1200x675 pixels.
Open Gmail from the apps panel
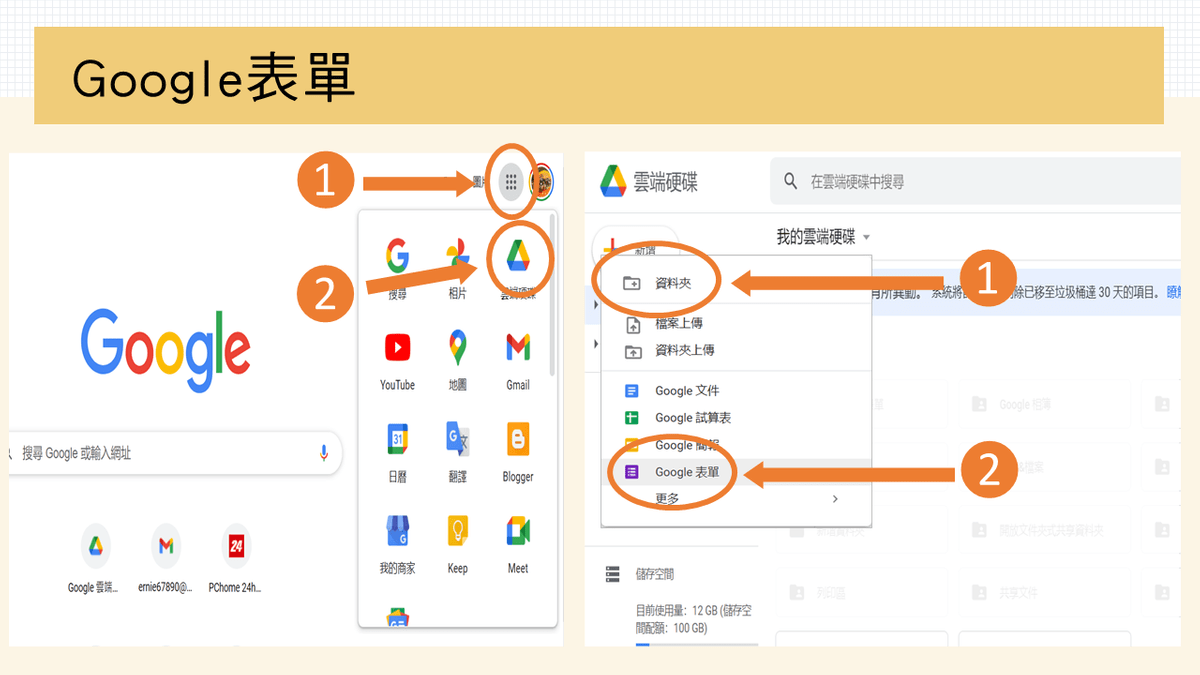pyautogui.click(x=517, y=360)
